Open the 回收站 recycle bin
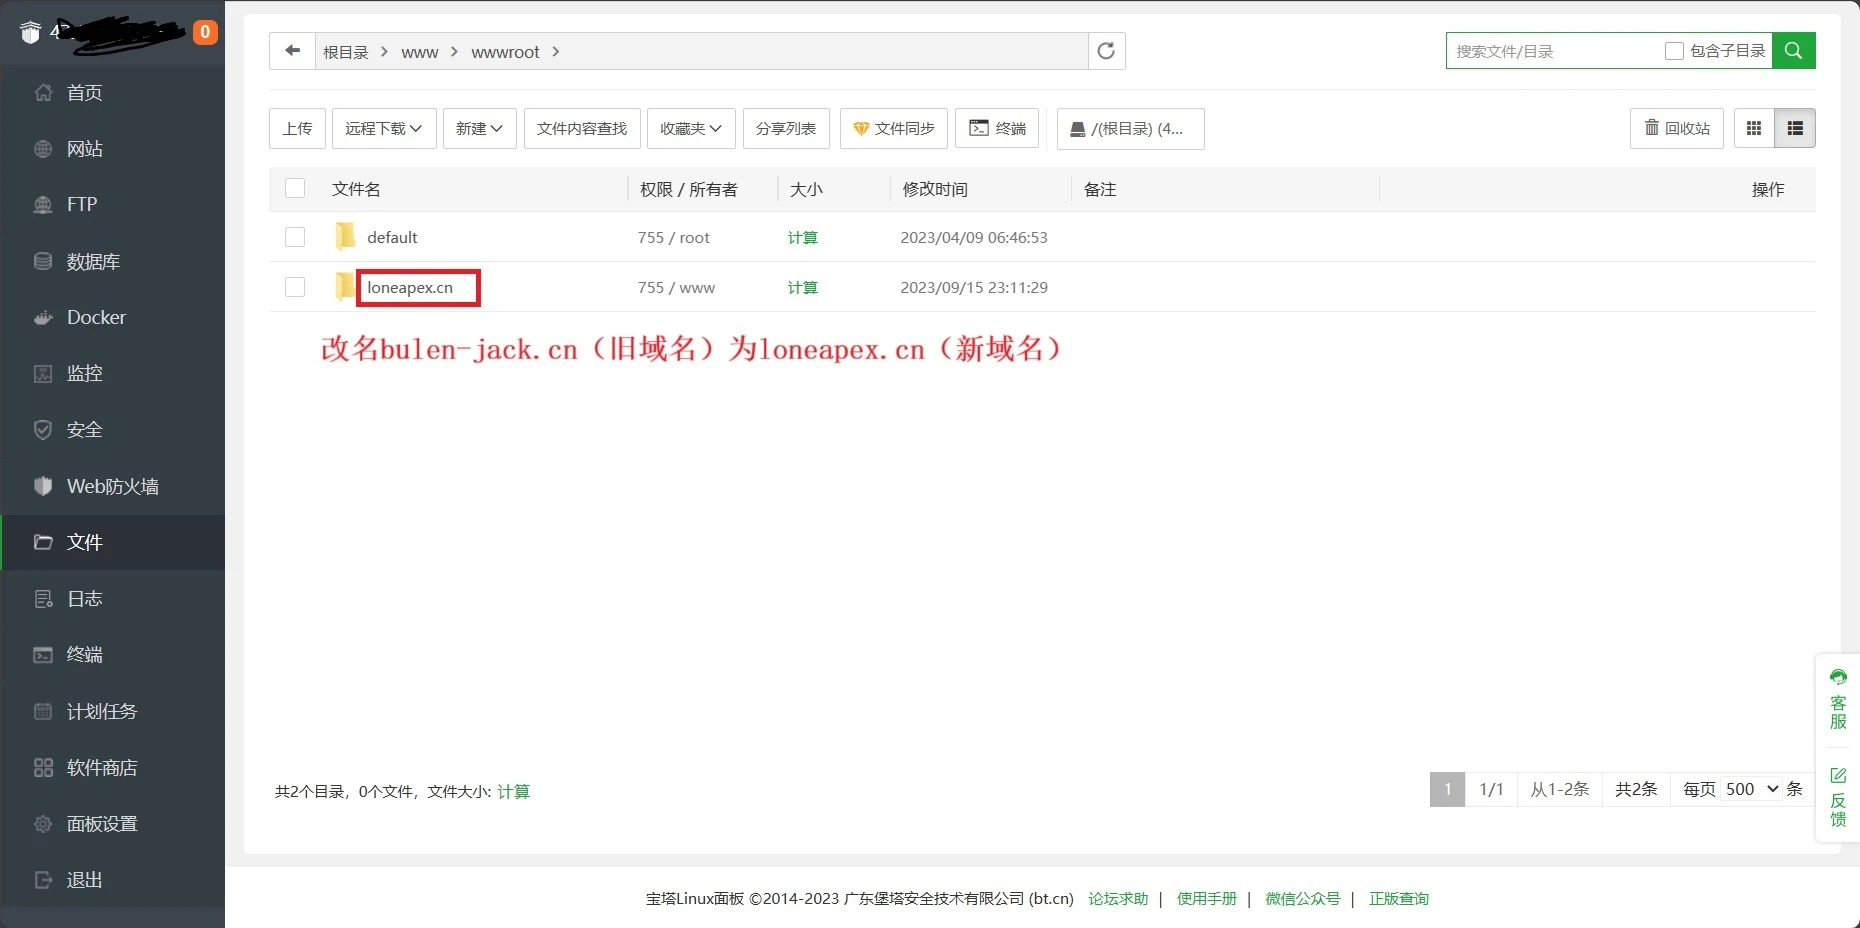Screen dimensions: 1860x928 tap(1677, 128)
